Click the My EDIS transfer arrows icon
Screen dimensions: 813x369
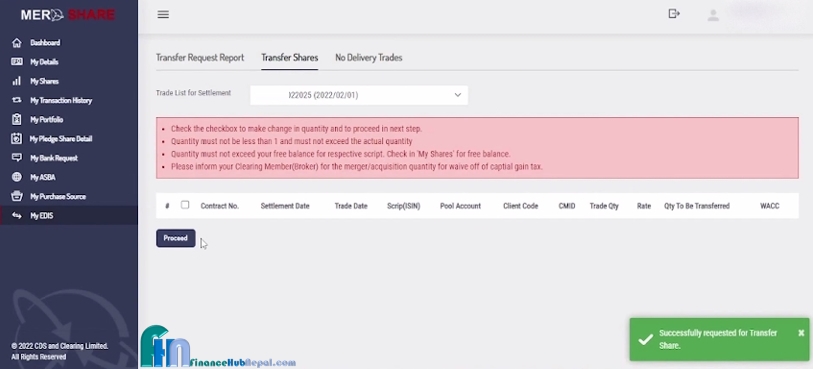tap(17, 215)
